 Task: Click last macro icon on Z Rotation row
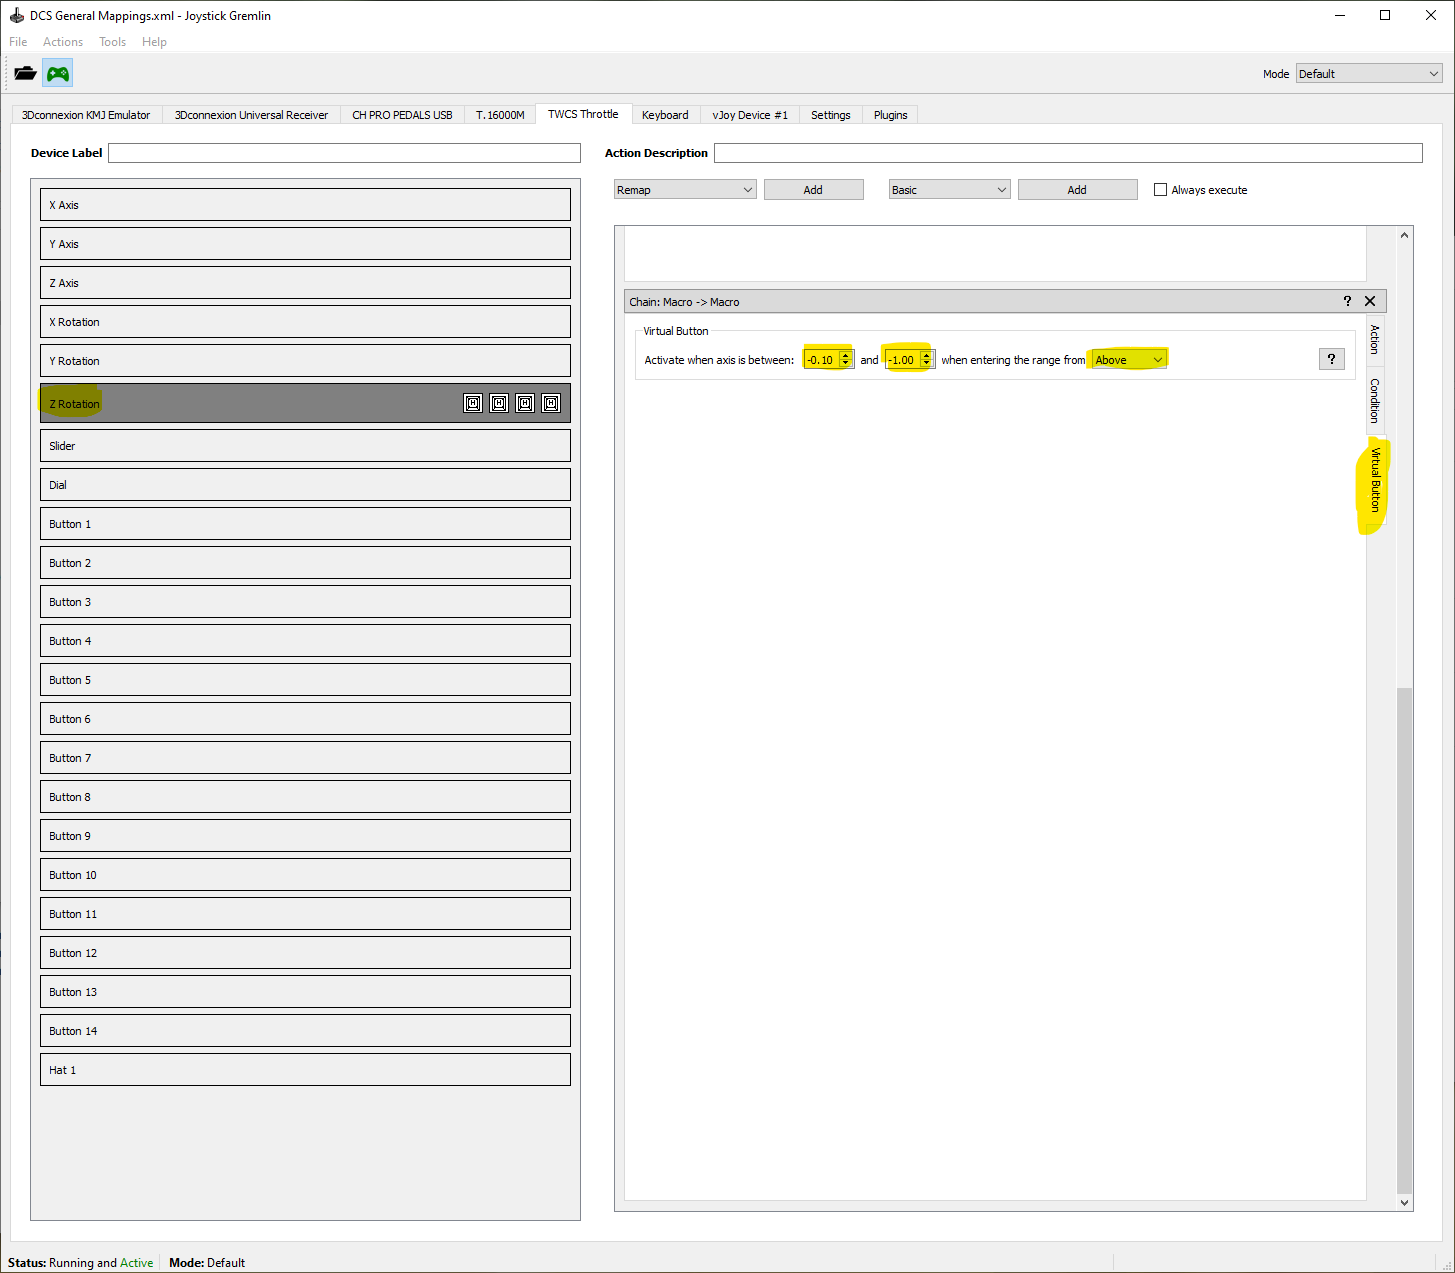tap(551, 403)
